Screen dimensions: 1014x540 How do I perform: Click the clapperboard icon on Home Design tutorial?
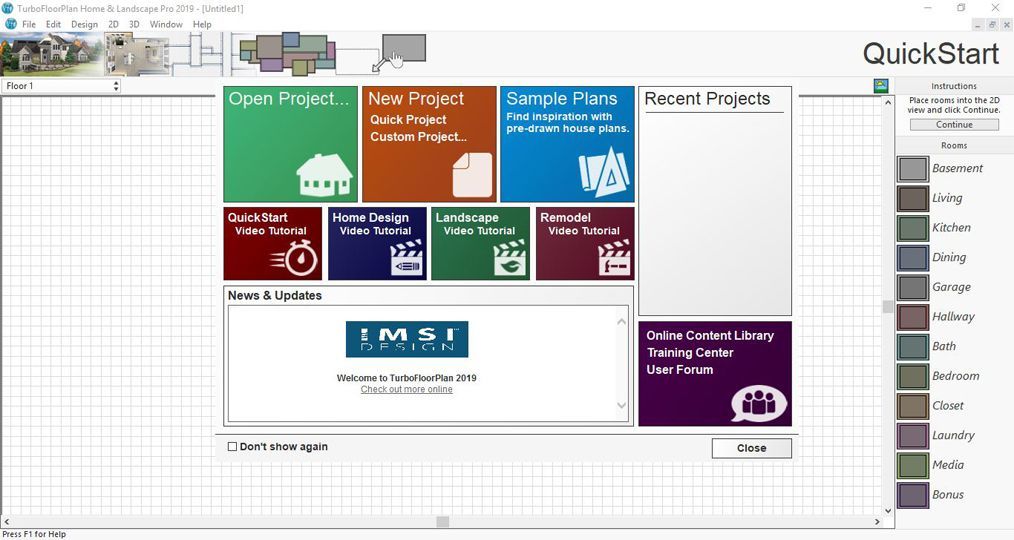(407, 258)
